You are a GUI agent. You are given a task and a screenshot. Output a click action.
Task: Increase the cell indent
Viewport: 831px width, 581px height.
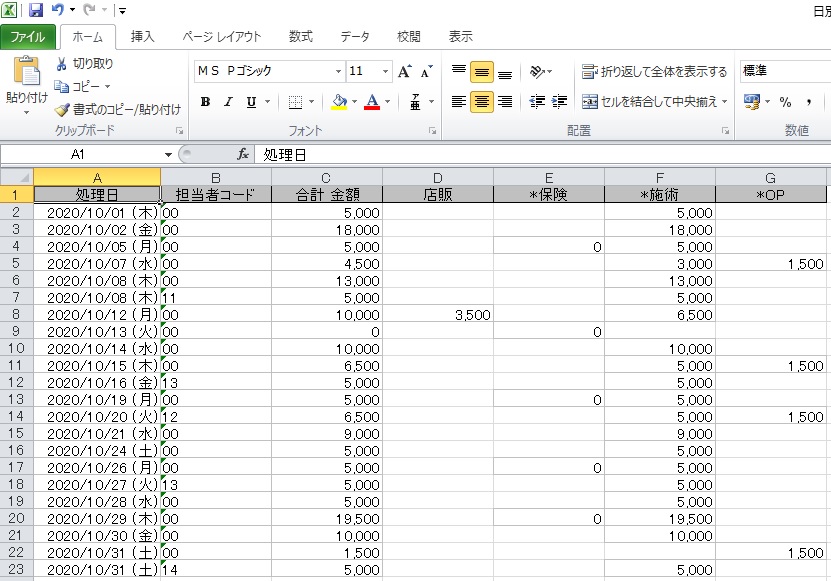coord(560,101)
